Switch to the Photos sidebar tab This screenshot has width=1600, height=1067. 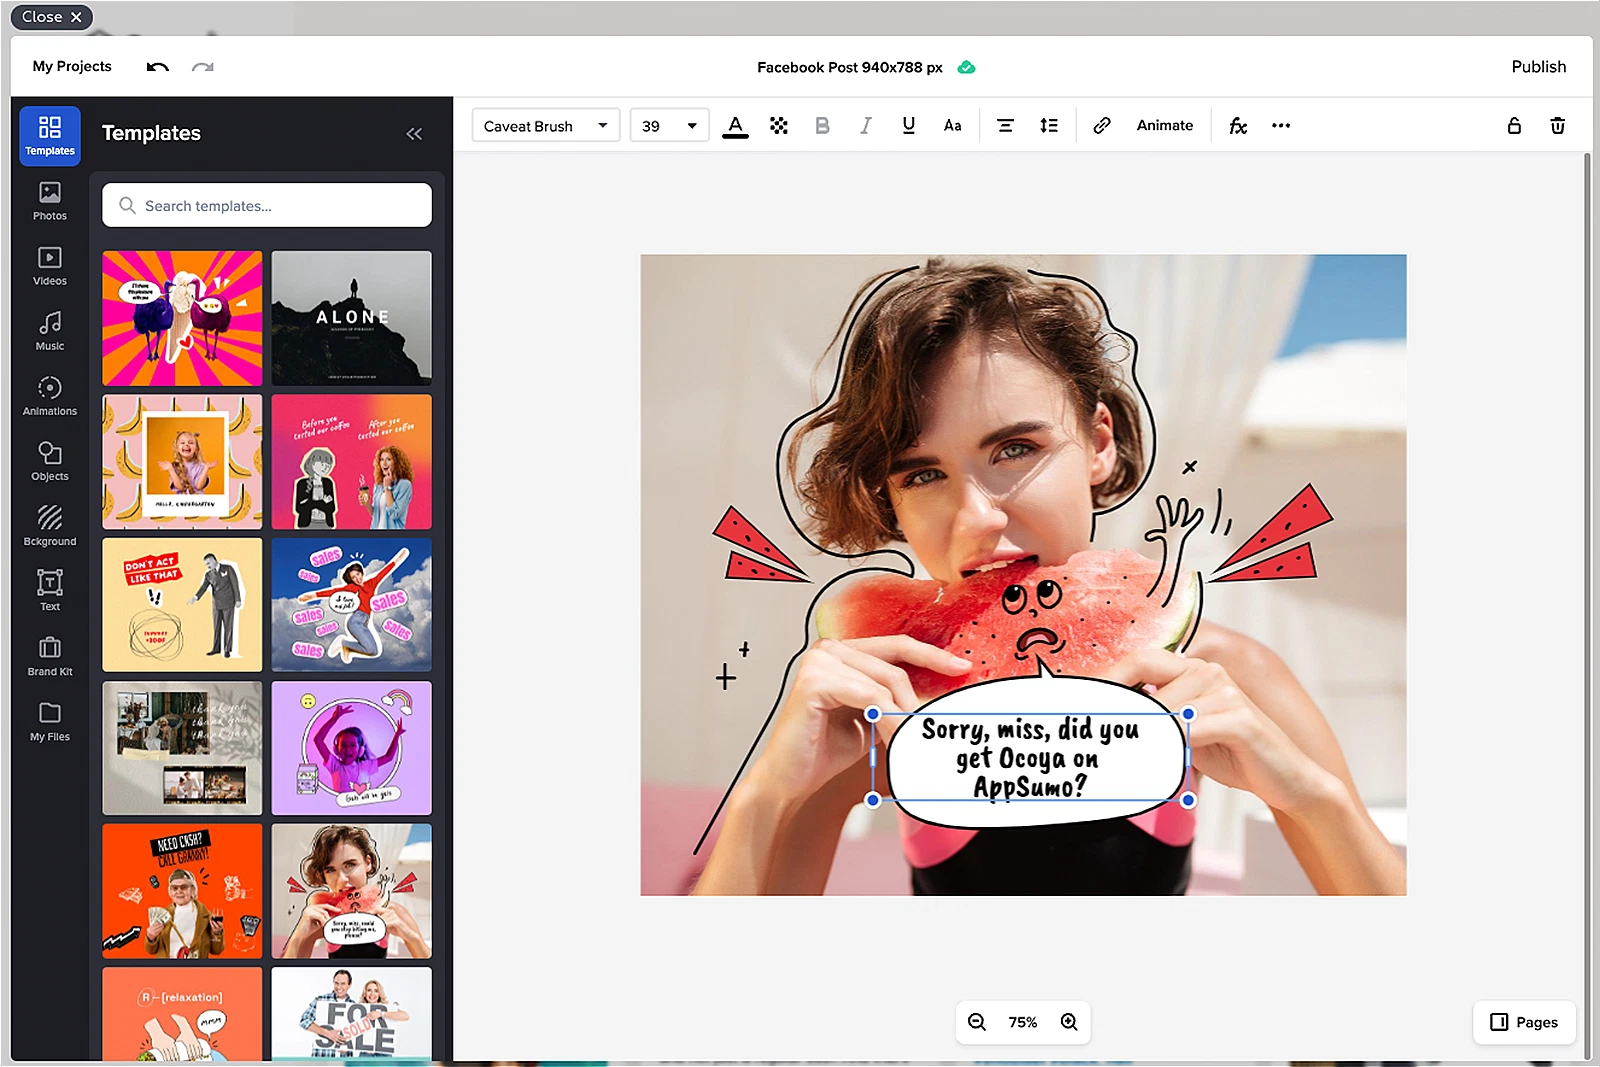tap(50, 201)
